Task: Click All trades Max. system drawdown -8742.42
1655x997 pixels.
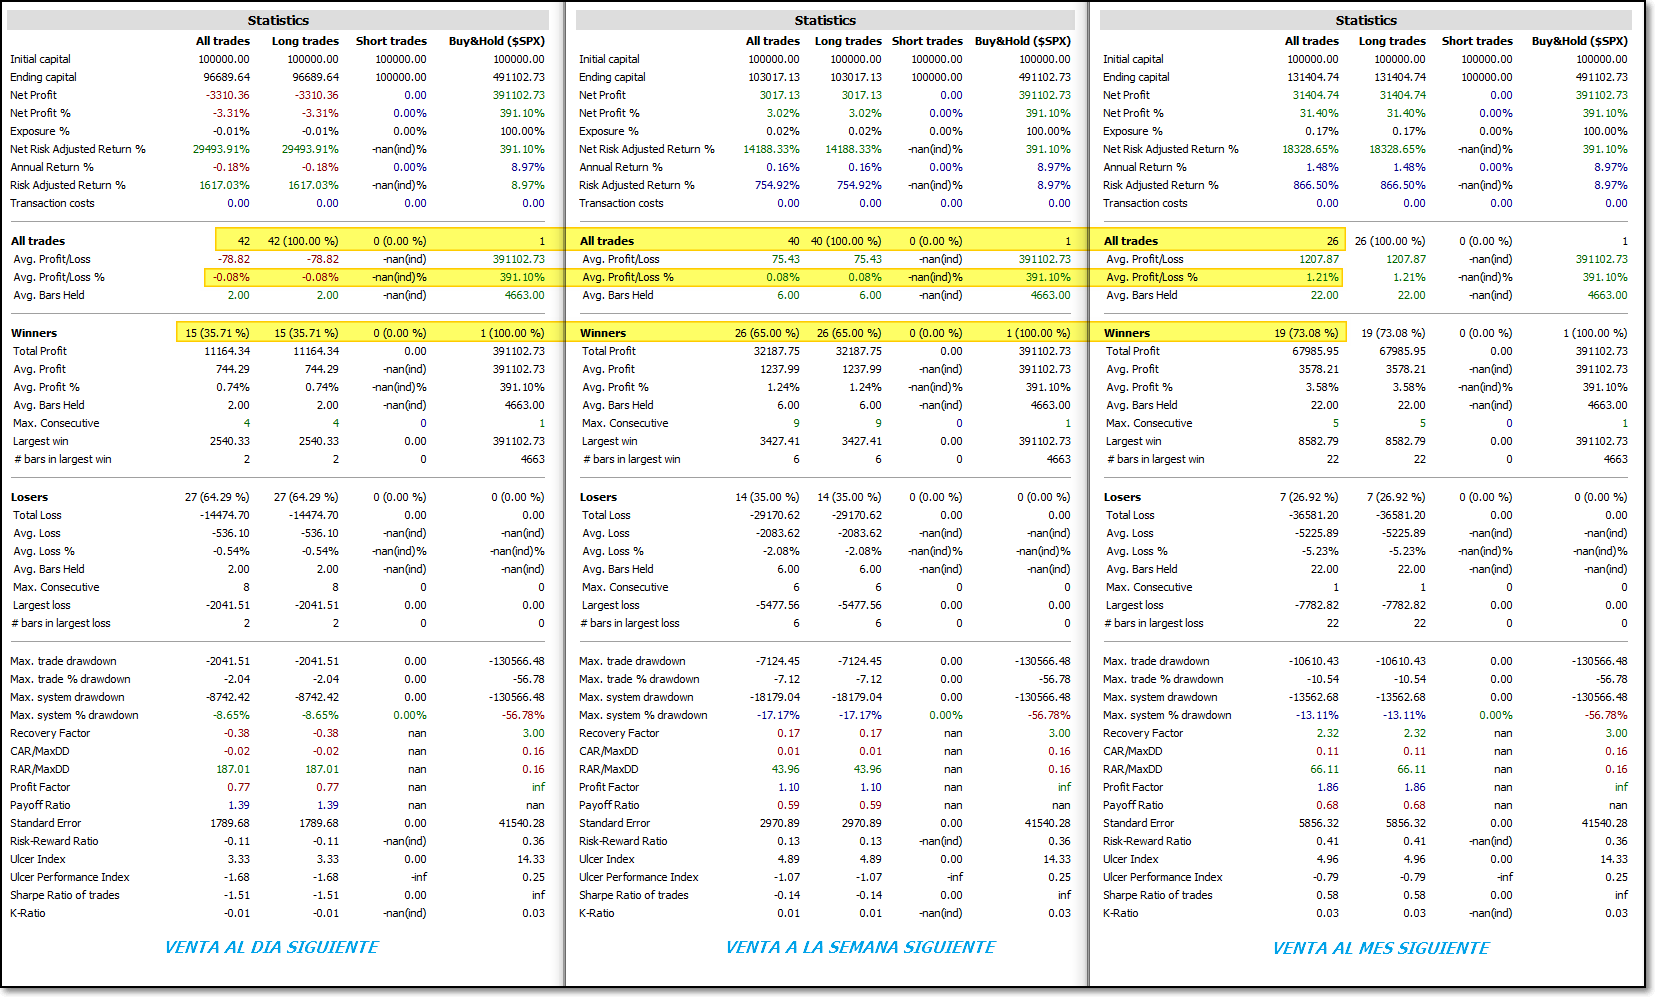Action: coord(228,697)
